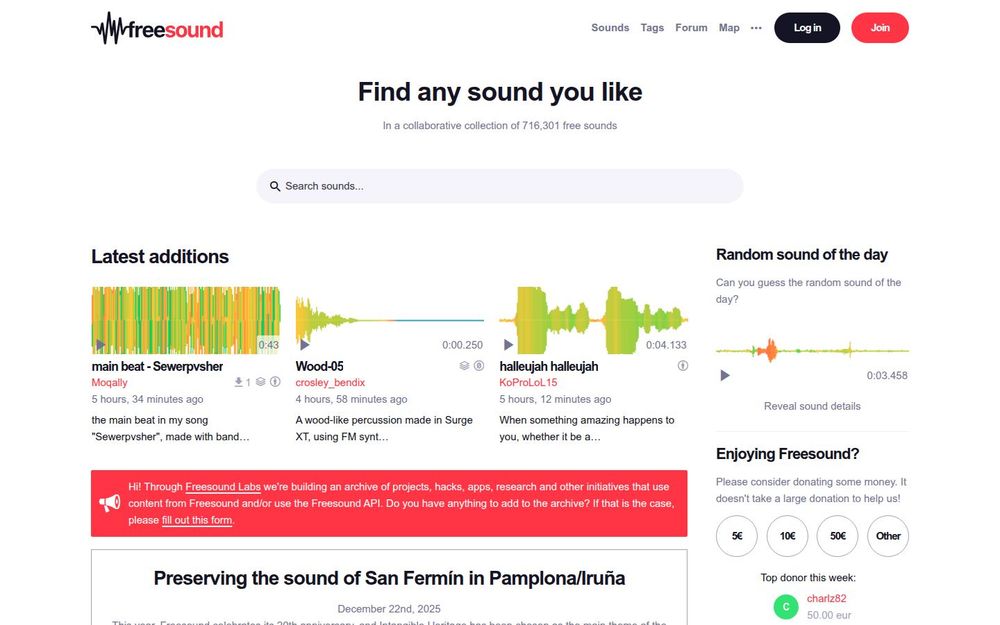Image resolution: width=1000 pixels, height=625 pixels.
Task: Click license icon on halleujah card
Action: (682, 365)
